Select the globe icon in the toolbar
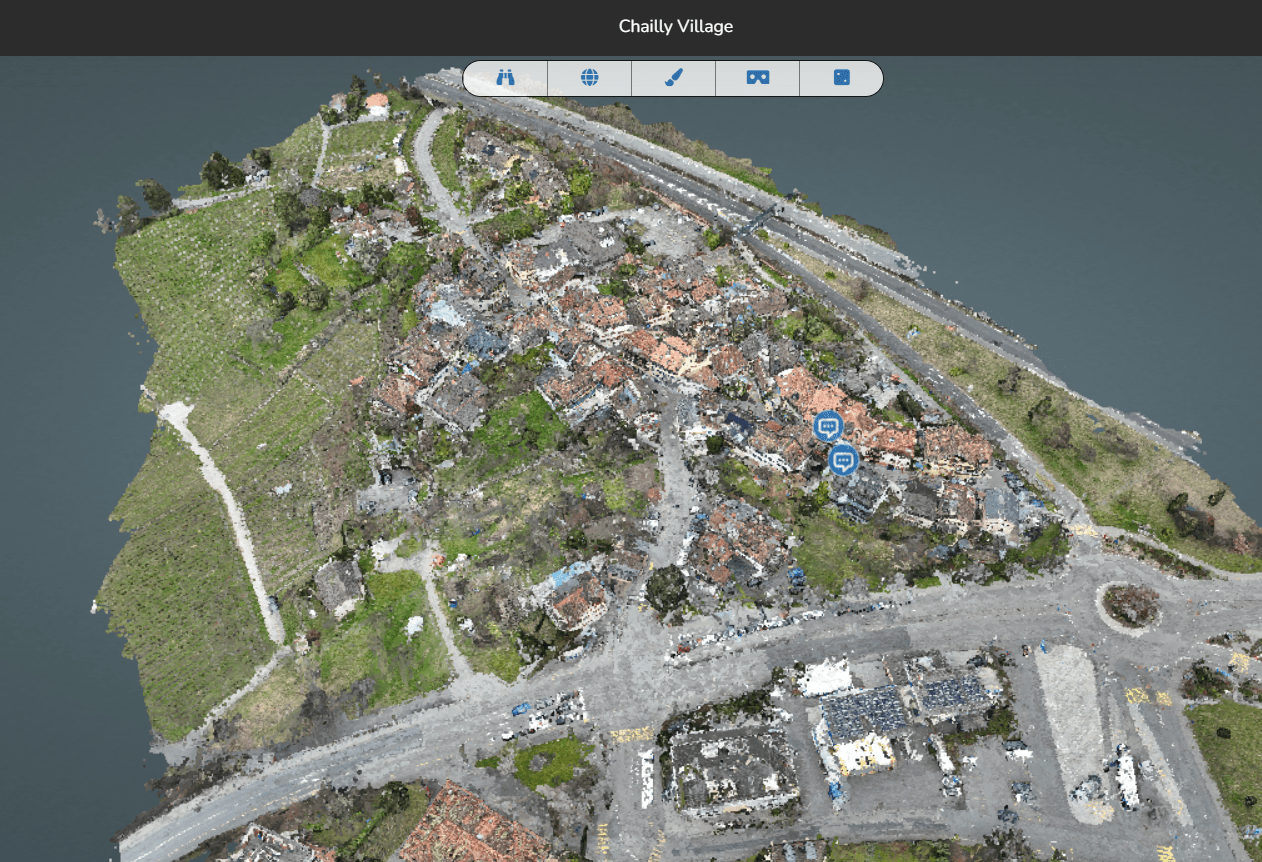The width and height of the screenshot is (1262, 862). pos(590,78)
